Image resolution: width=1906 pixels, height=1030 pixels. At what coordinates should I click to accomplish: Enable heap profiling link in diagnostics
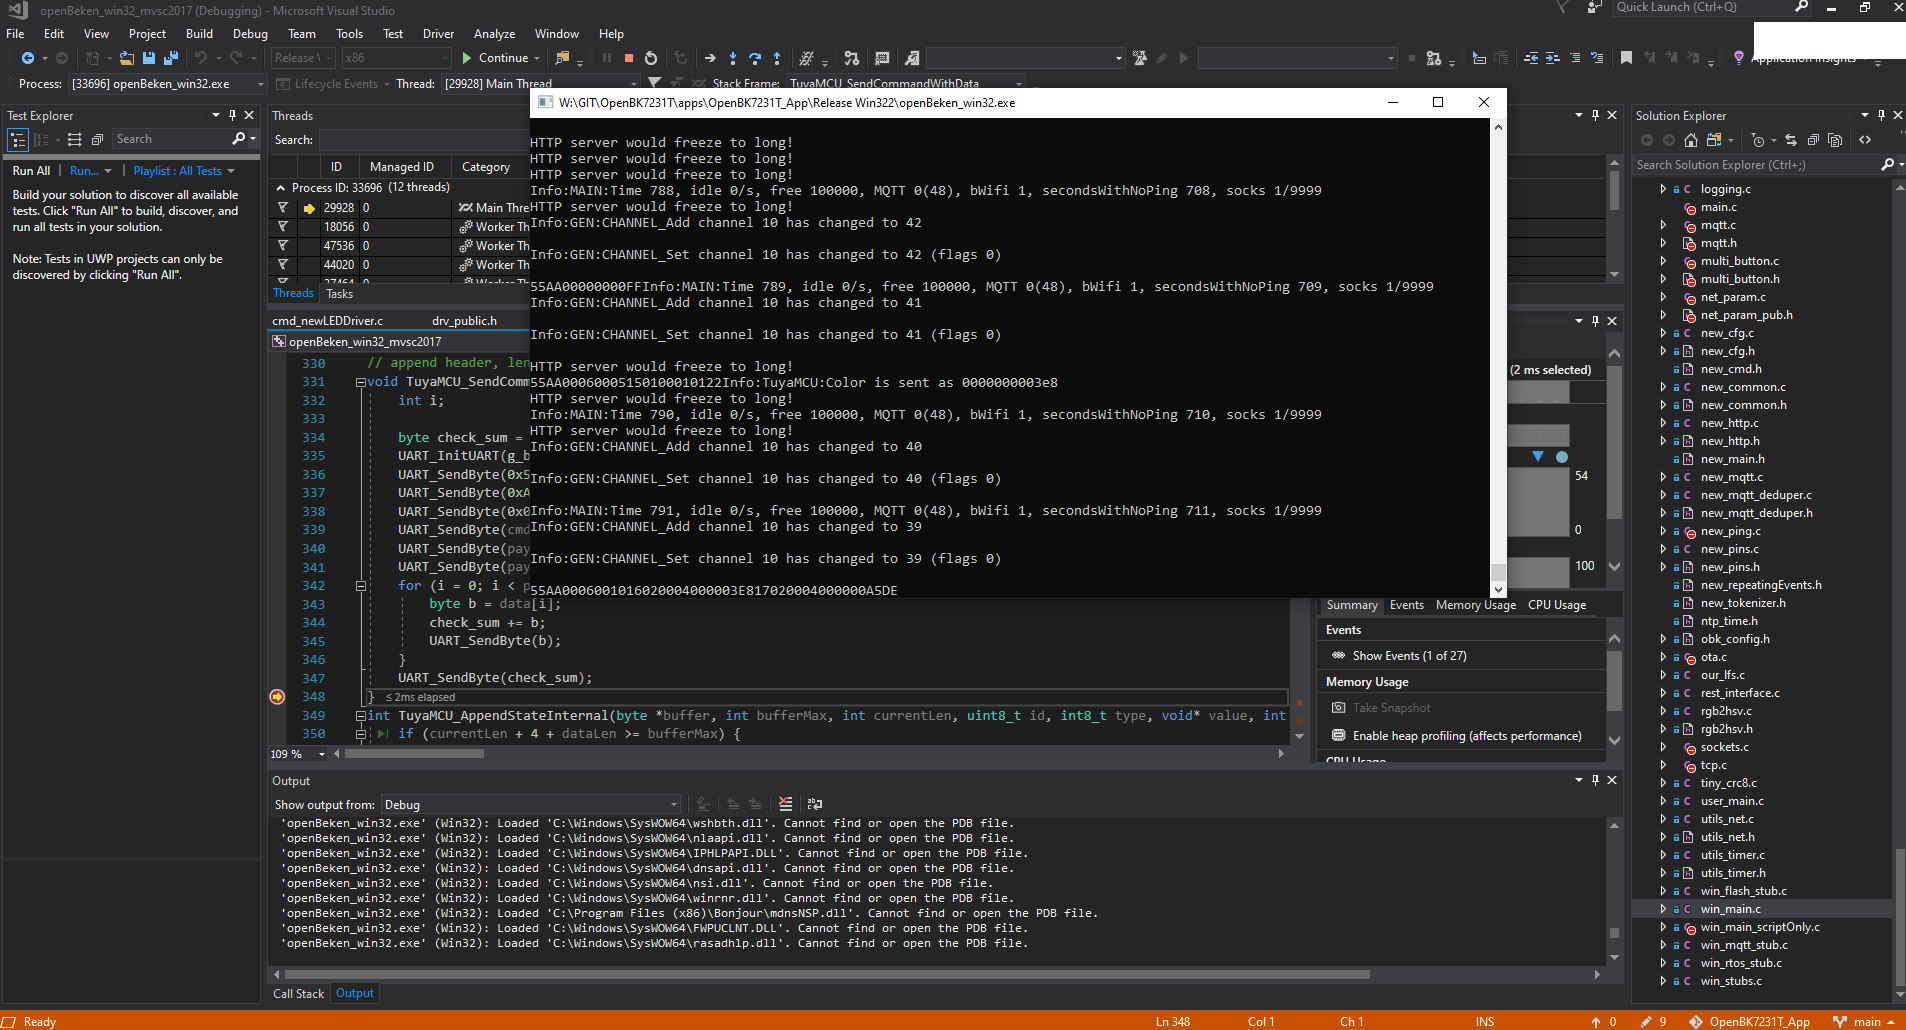pyautogui.click(x=1467, y=736)
